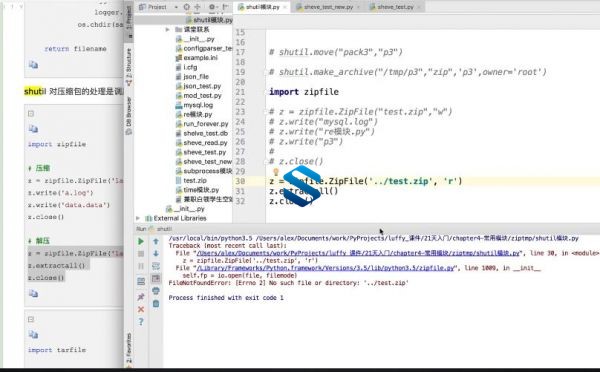Place cursor on 'import zipfile' line 21
Screen dimensions: 600x372
pos(304,92)
